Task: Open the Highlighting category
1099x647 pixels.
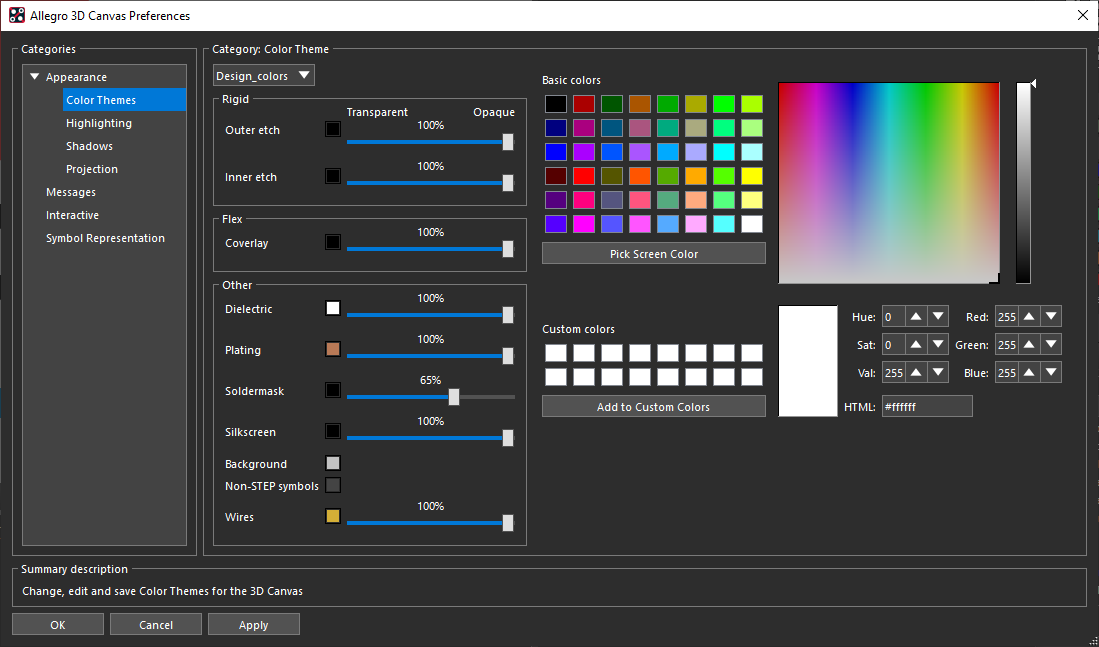Action: pyautogui.click(x=99, y=123)
